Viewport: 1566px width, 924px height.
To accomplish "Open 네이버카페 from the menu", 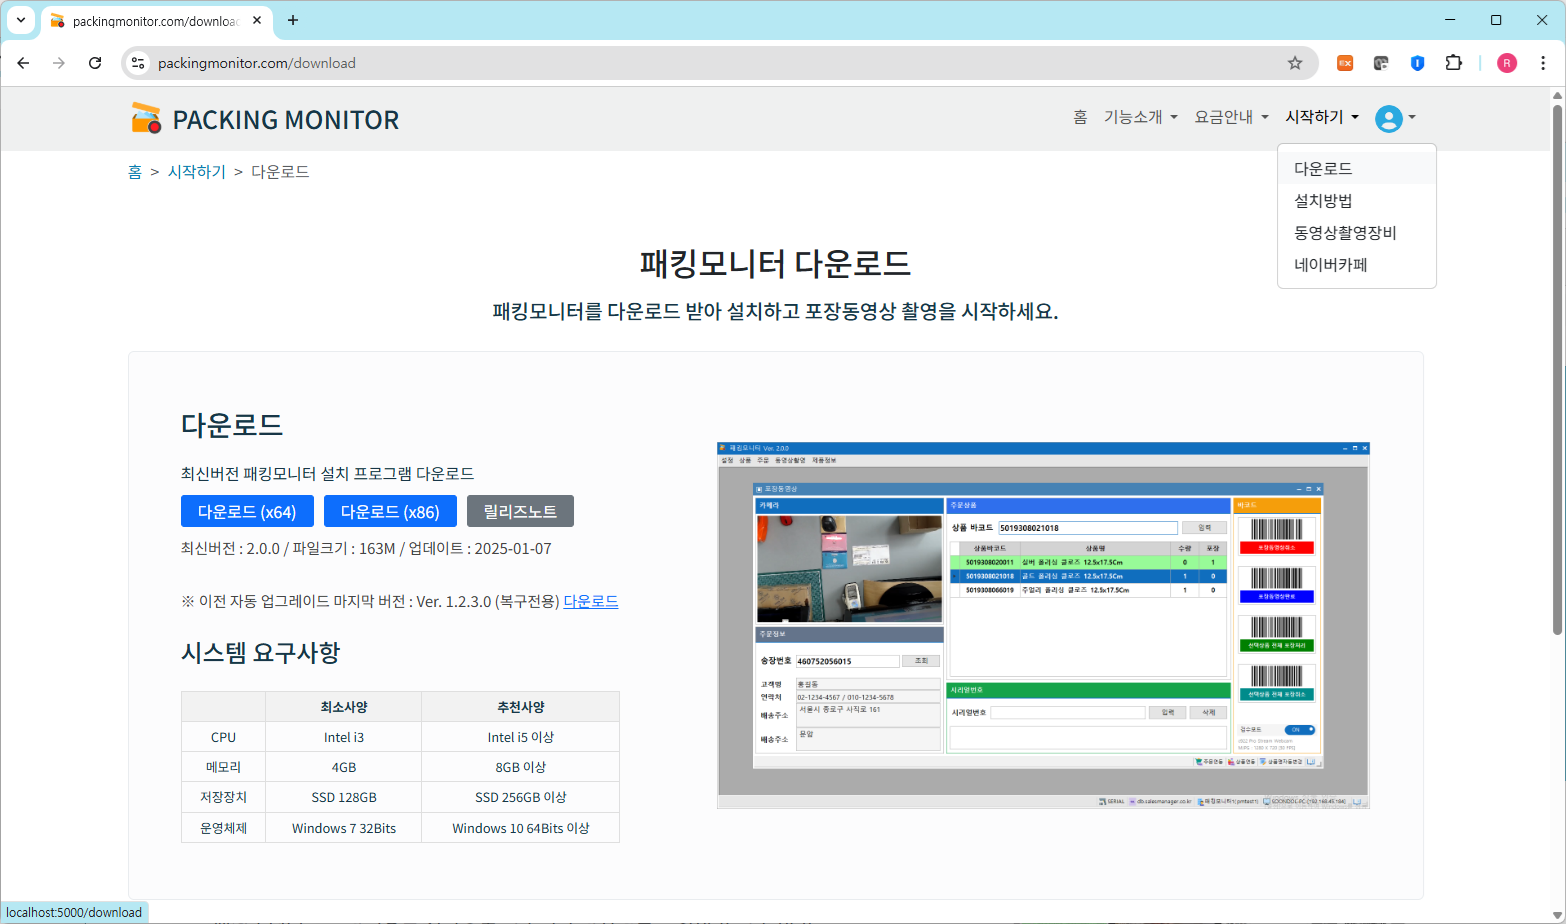I will (1330, 265).
